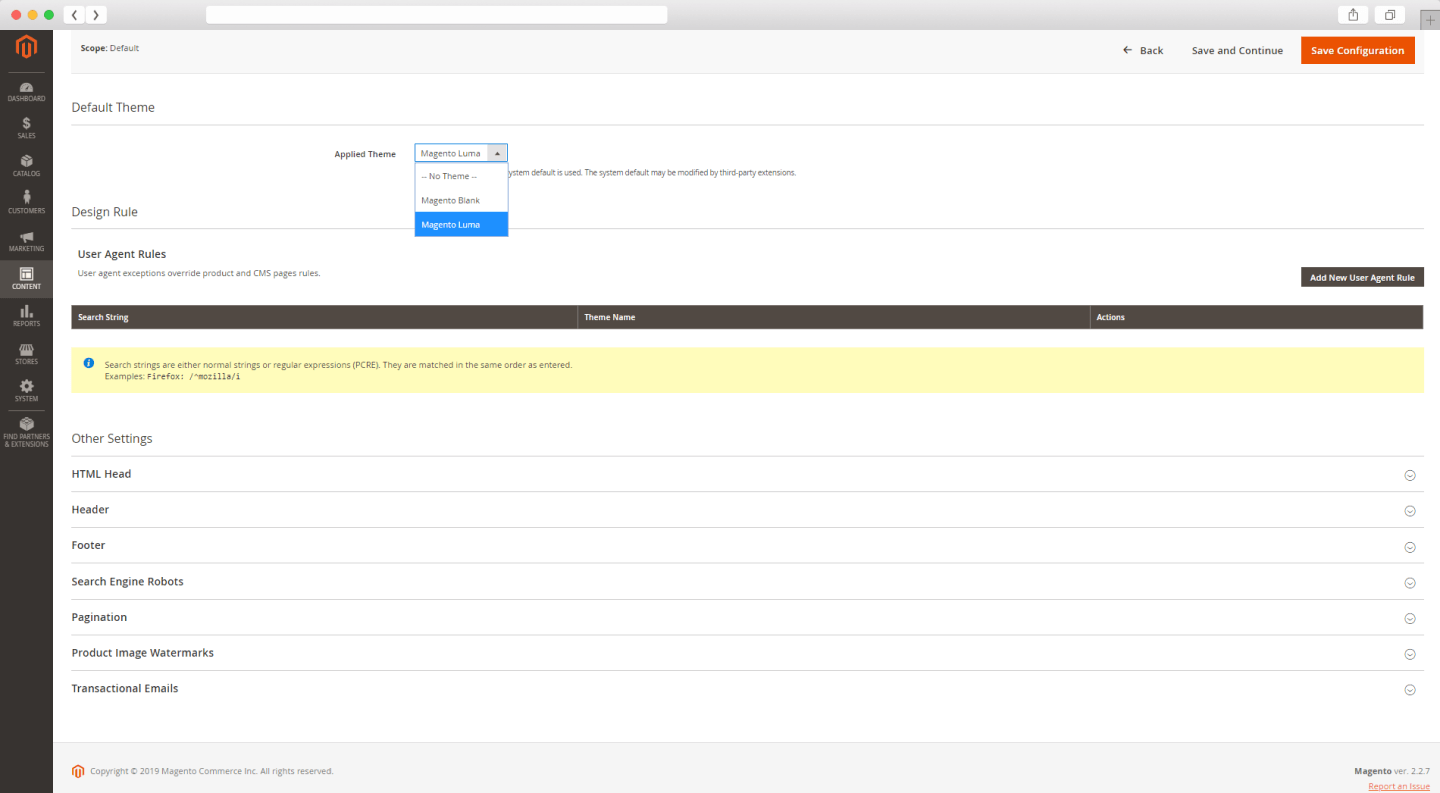1440x793 pixels.
Task: Open the Stores menu
Action: pyautogui.click(x=26, y=354)
